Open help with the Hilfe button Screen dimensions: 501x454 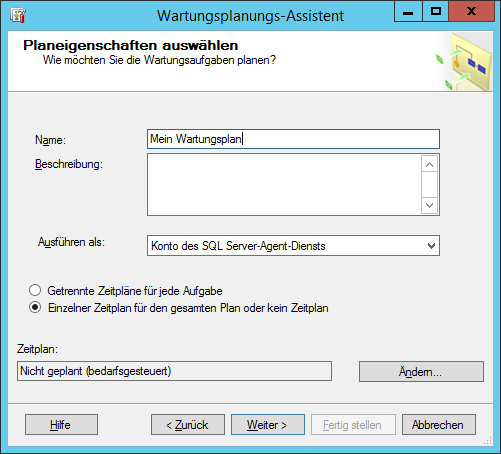click(x=61, y=425)
